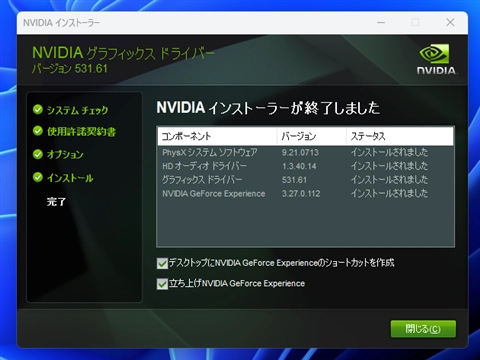The height and width of the screenshot is (360, 480).
Task: Click green checkmark beside オプション
Action: coord(38,154)
